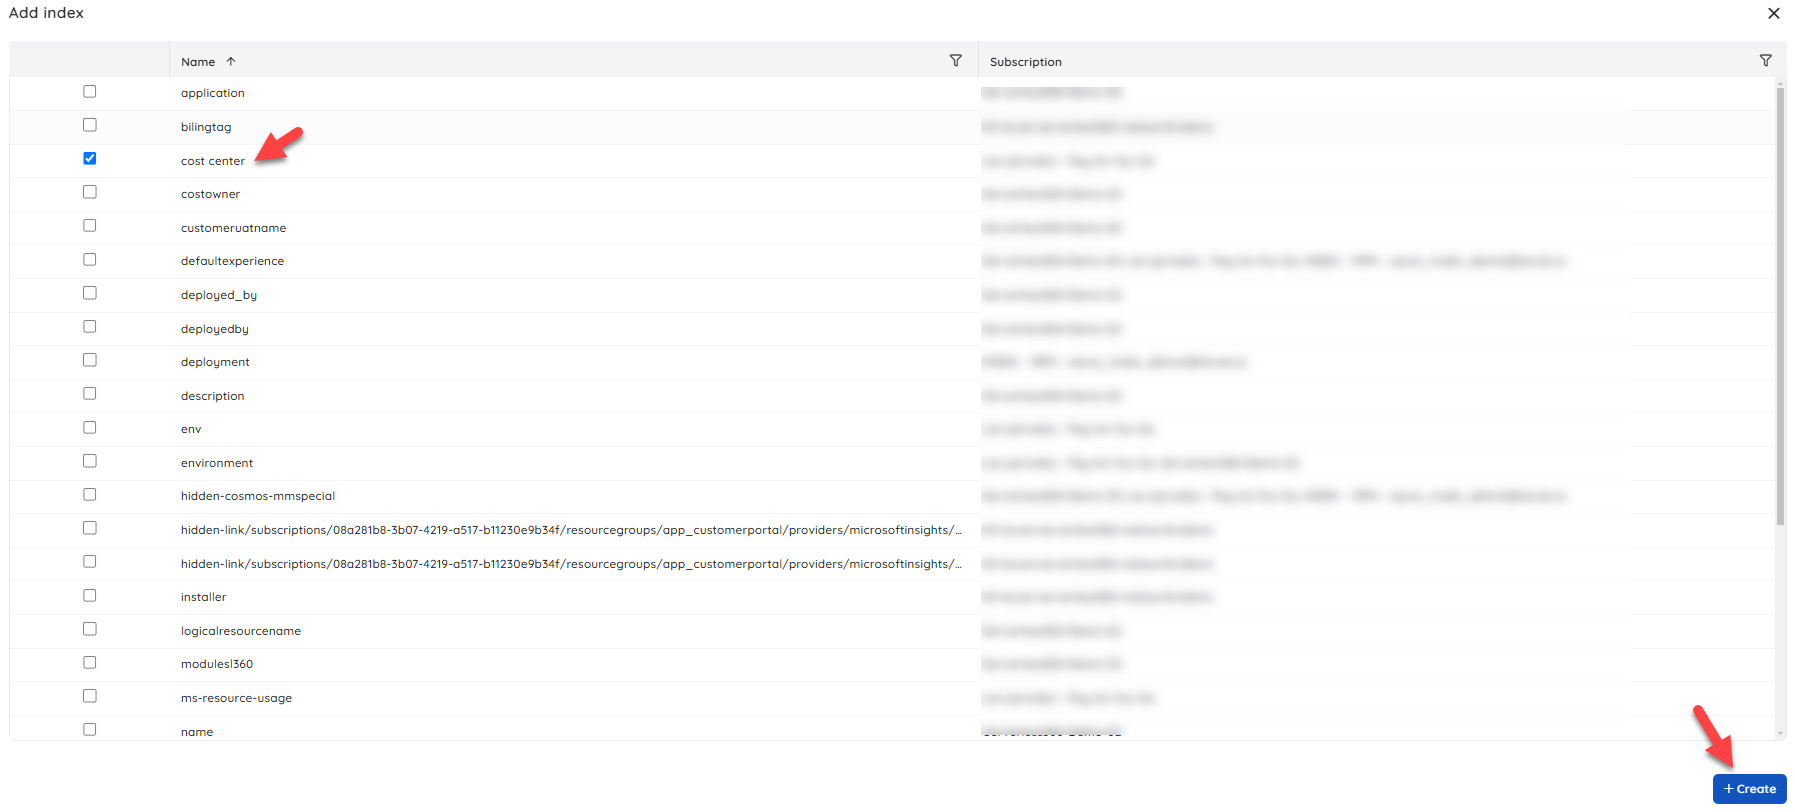Check the application checkbox
The width and height of the screenshot is (1795, 812).
click(x=90, y=91)
